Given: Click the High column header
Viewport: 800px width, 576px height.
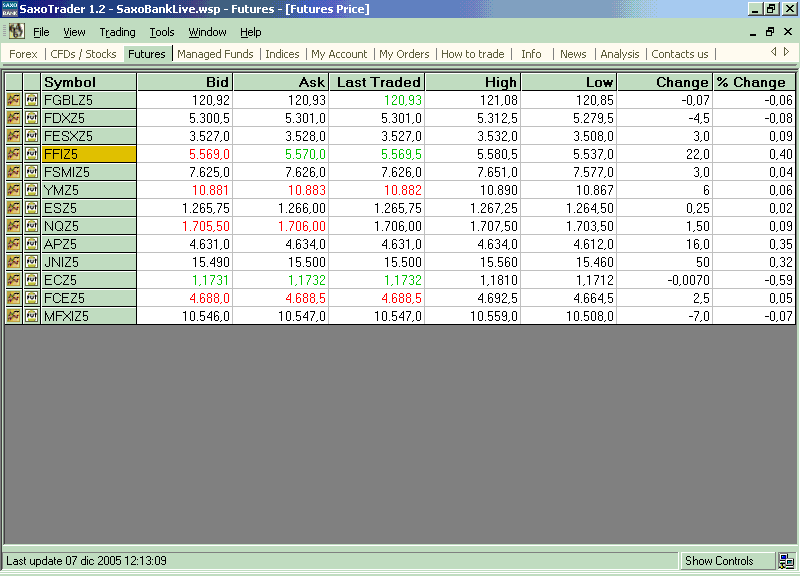Looking at the screenshot, I should (473, 82).
